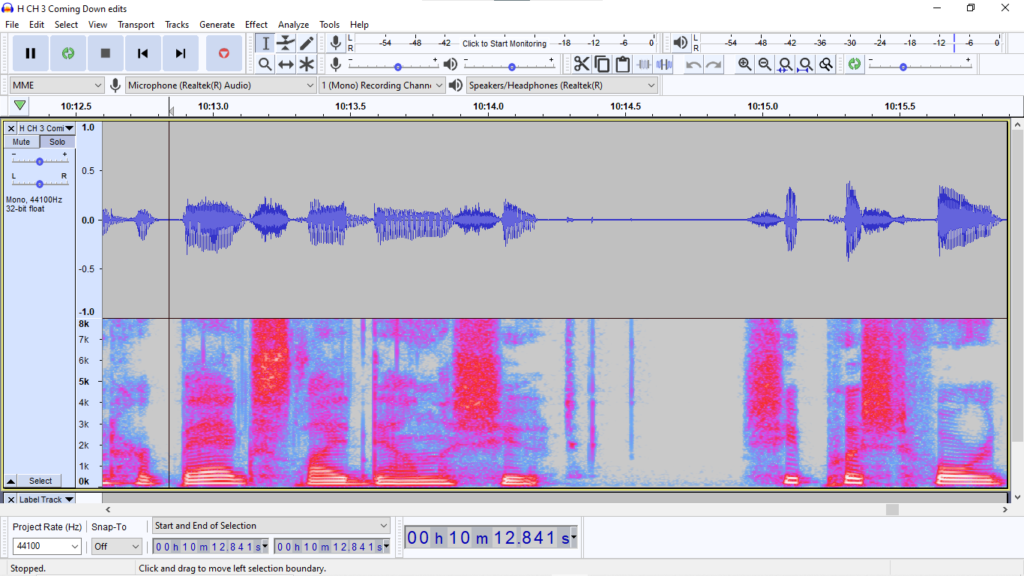The image size is (1024, 576).
Task: Click the selection end time field
Action: coord(332,547)
